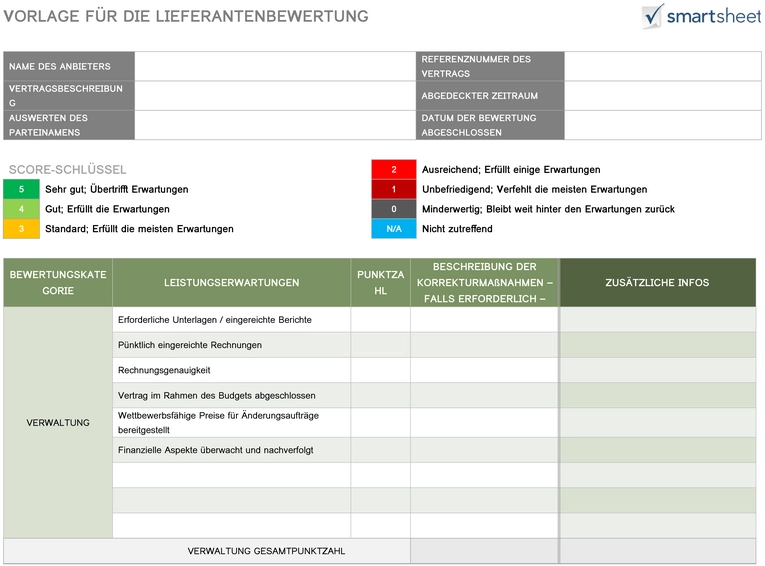This screenshot has height=566, width=765.
Task: Select the dark red score 1 swatch
Action: 394,189
